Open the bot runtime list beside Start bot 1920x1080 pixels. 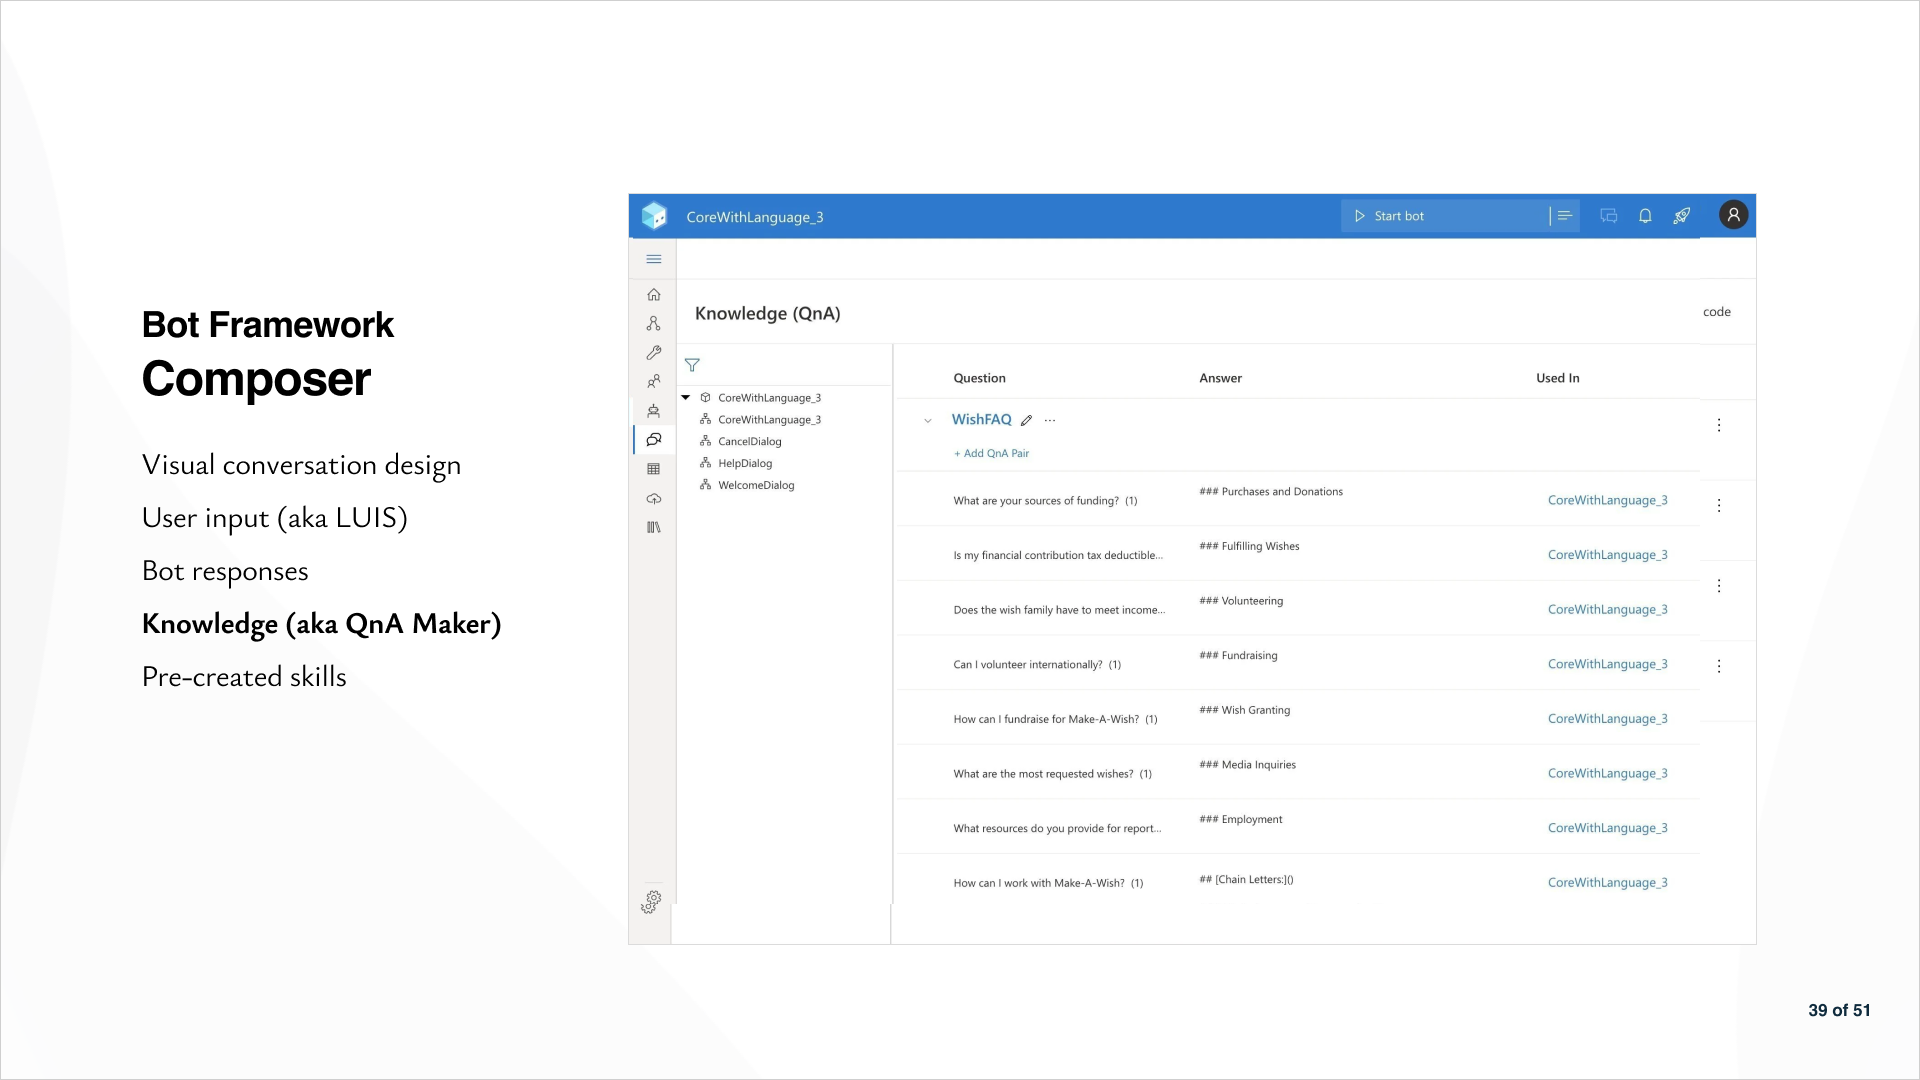[x=1564, y=216]
